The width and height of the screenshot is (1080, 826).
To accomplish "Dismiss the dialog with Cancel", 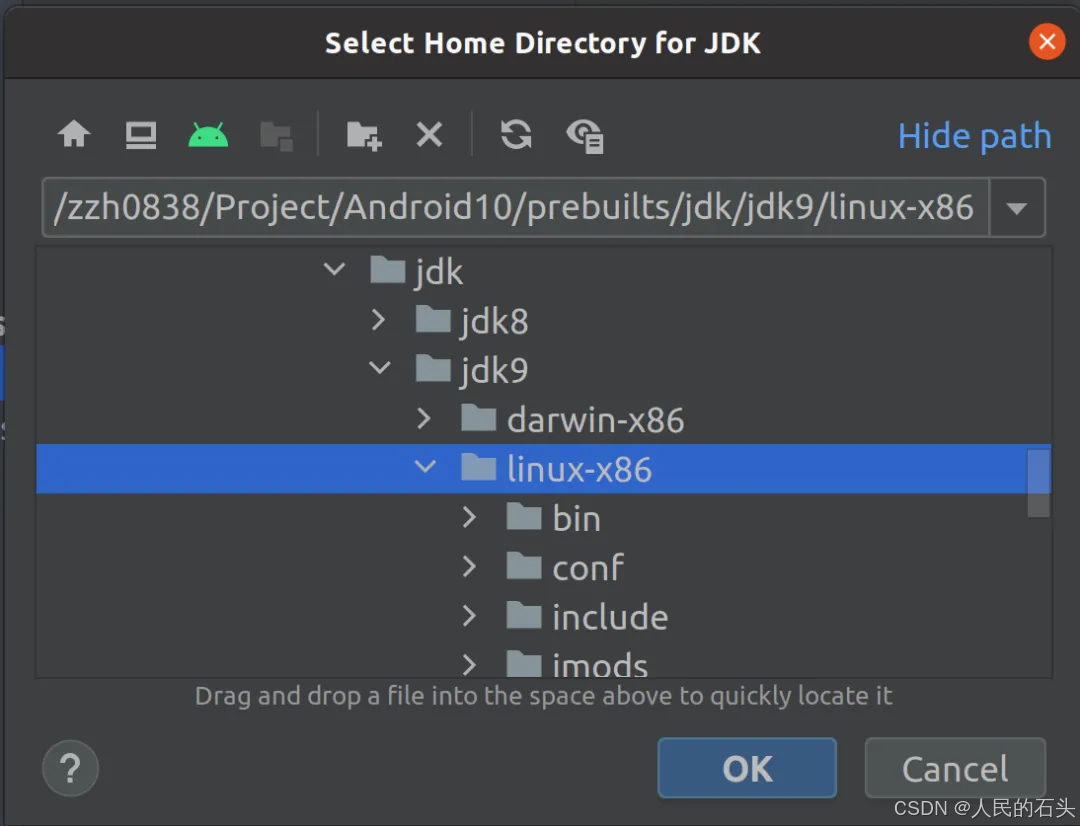I will tap(954, 768).
